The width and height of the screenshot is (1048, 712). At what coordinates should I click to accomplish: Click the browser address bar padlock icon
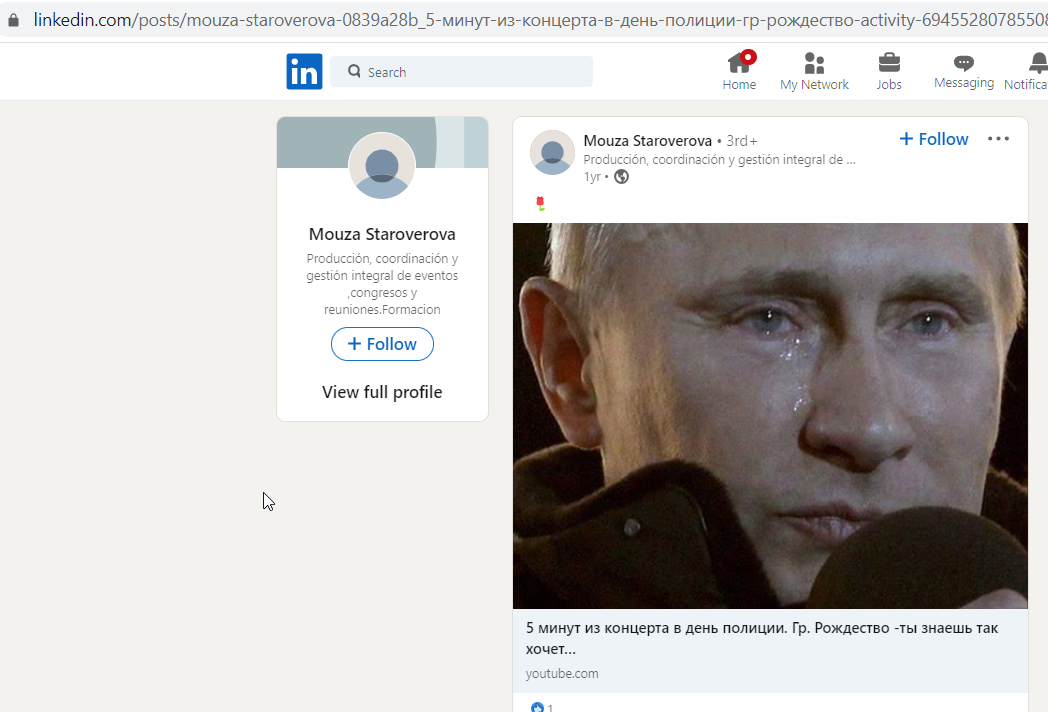[13, 20]
